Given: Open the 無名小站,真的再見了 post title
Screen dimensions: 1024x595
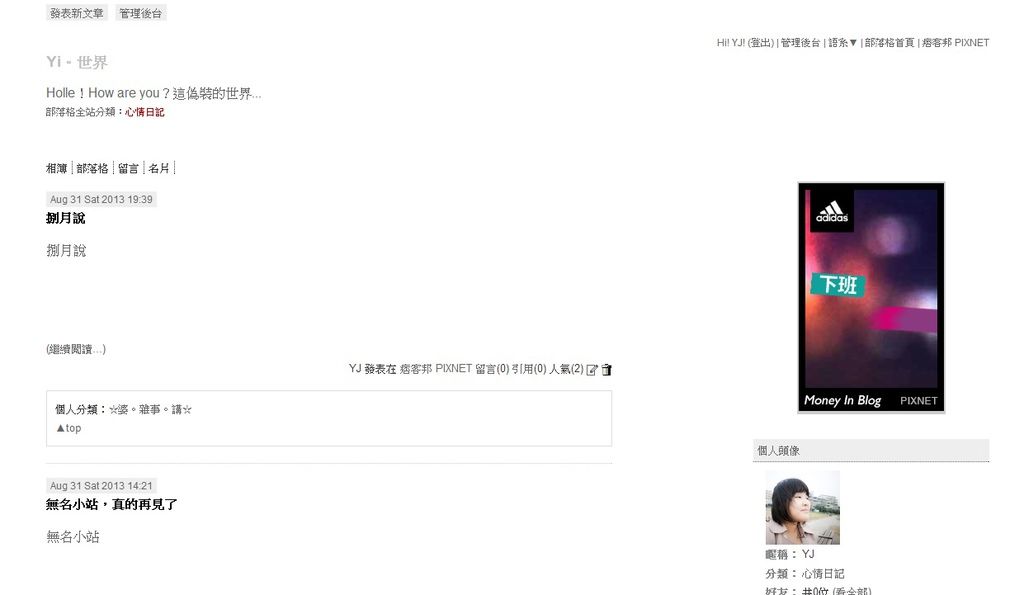Looking at the screenshot, I should point(112,504).
